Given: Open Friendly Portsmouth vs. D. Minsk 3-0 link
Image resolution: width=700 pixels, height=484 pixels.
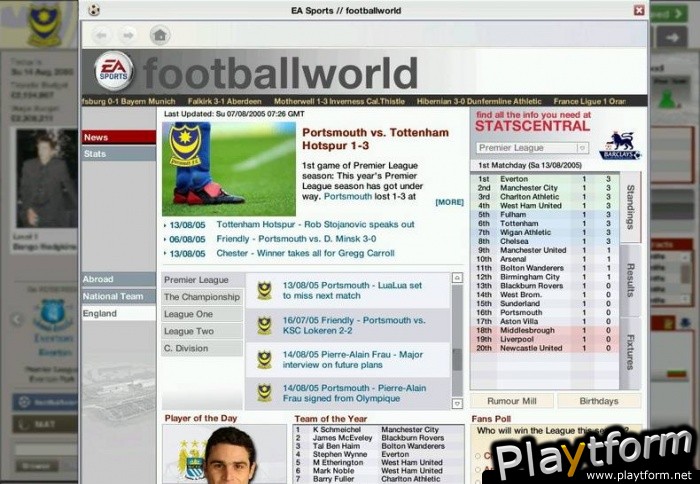Looking at the screenshot, I should [x=296, y=239].
